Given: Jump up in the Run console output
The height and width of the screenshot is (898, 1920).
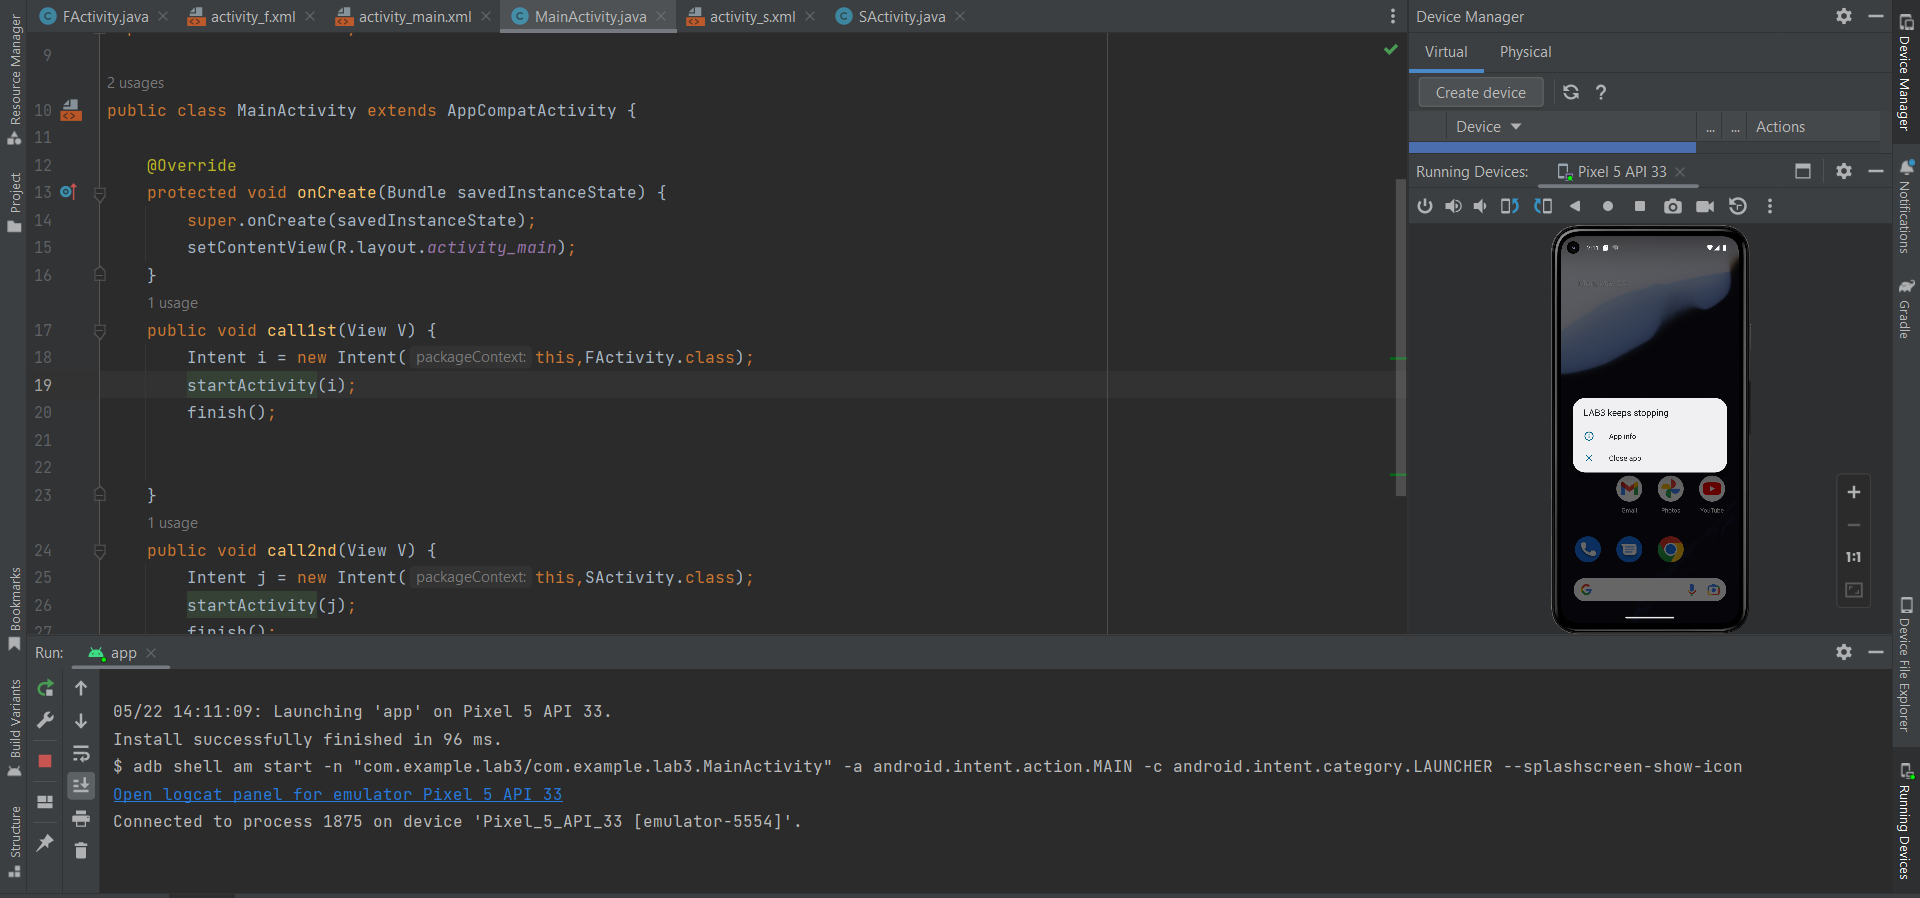Looking at the screenshot, I should click(81, 688).
